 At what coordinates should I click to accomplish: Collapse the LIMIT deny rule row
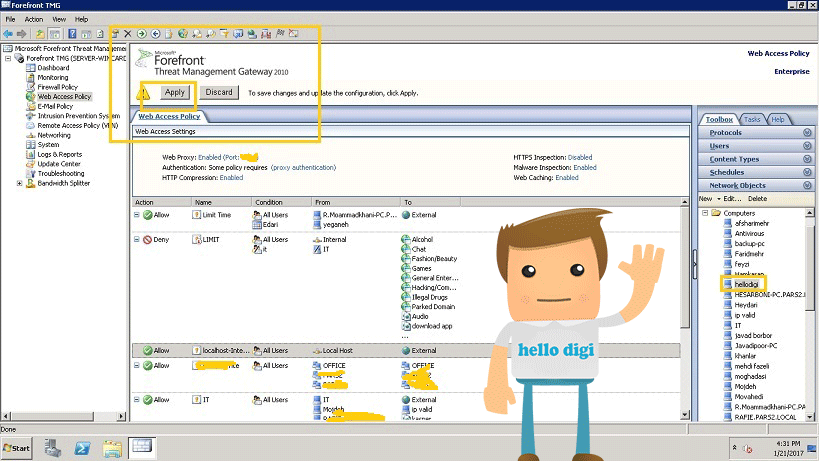(136, 240)
